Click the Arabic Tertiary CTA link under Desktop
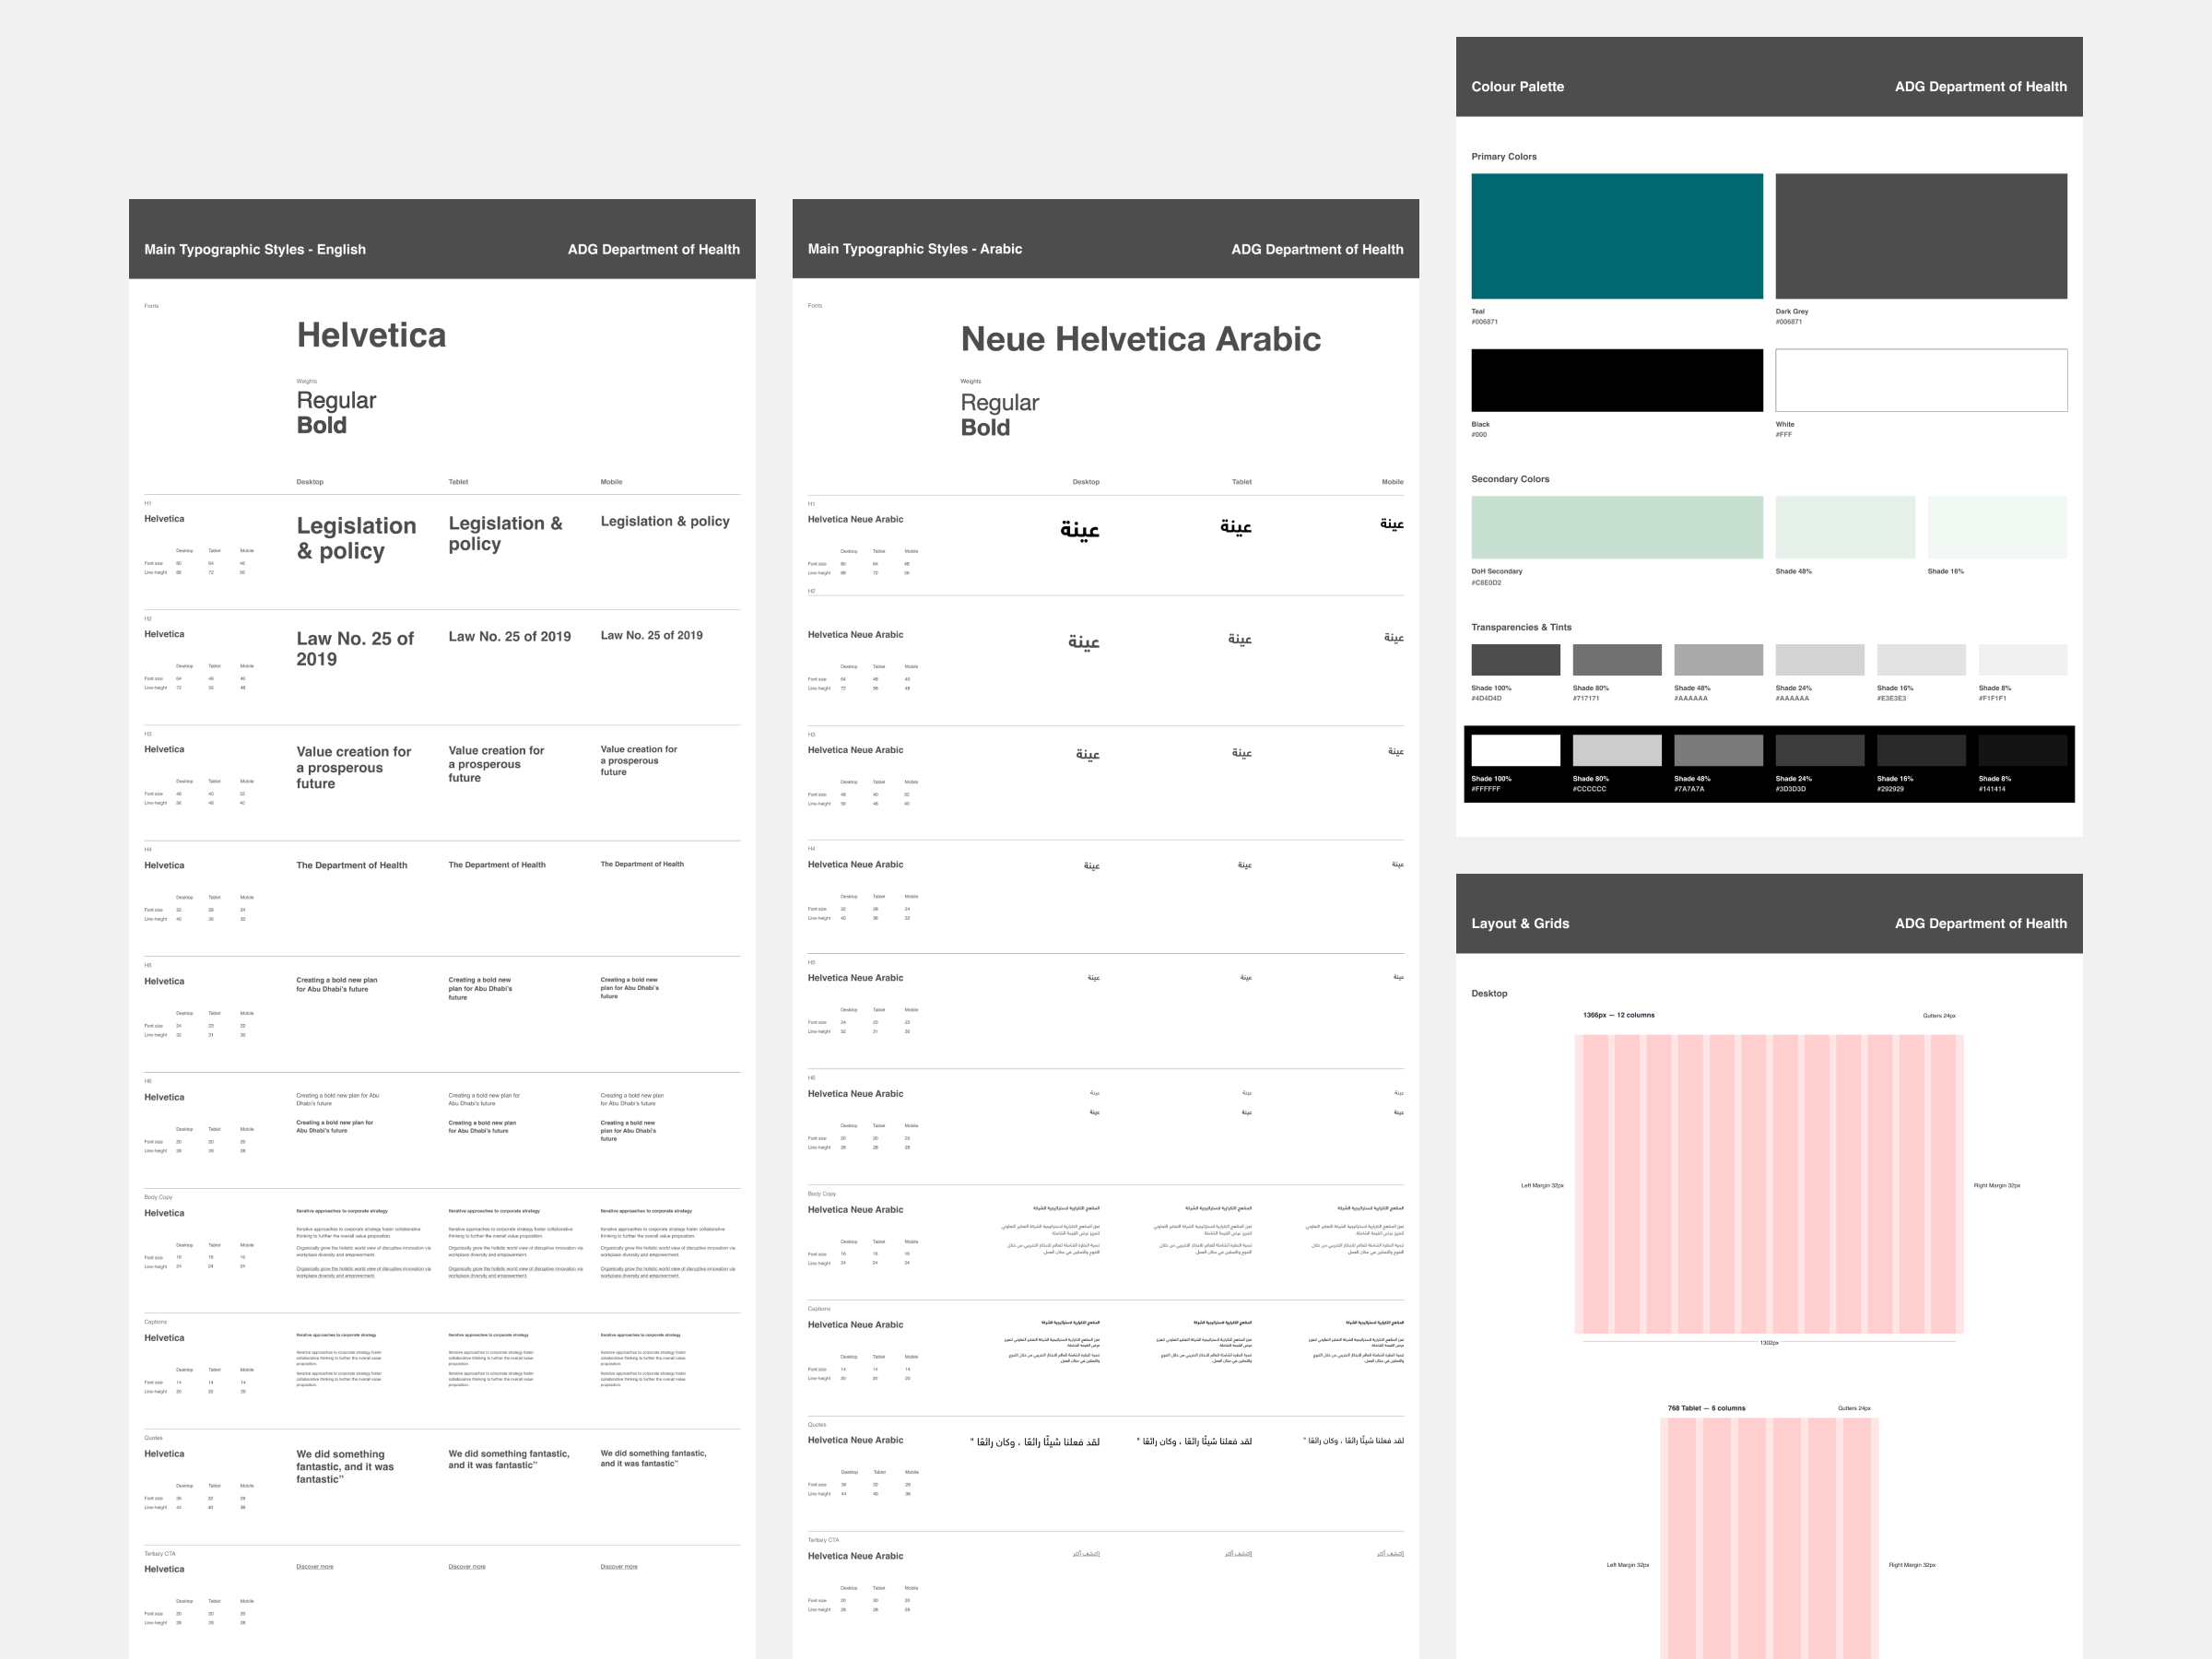 tap(1086, 1553)
